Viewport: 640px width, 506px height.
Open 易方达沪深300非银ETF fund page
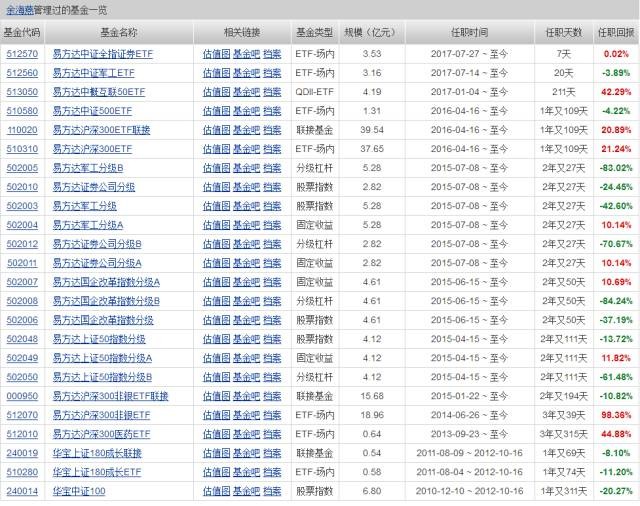pyautogui.click(x=101, y=415)
